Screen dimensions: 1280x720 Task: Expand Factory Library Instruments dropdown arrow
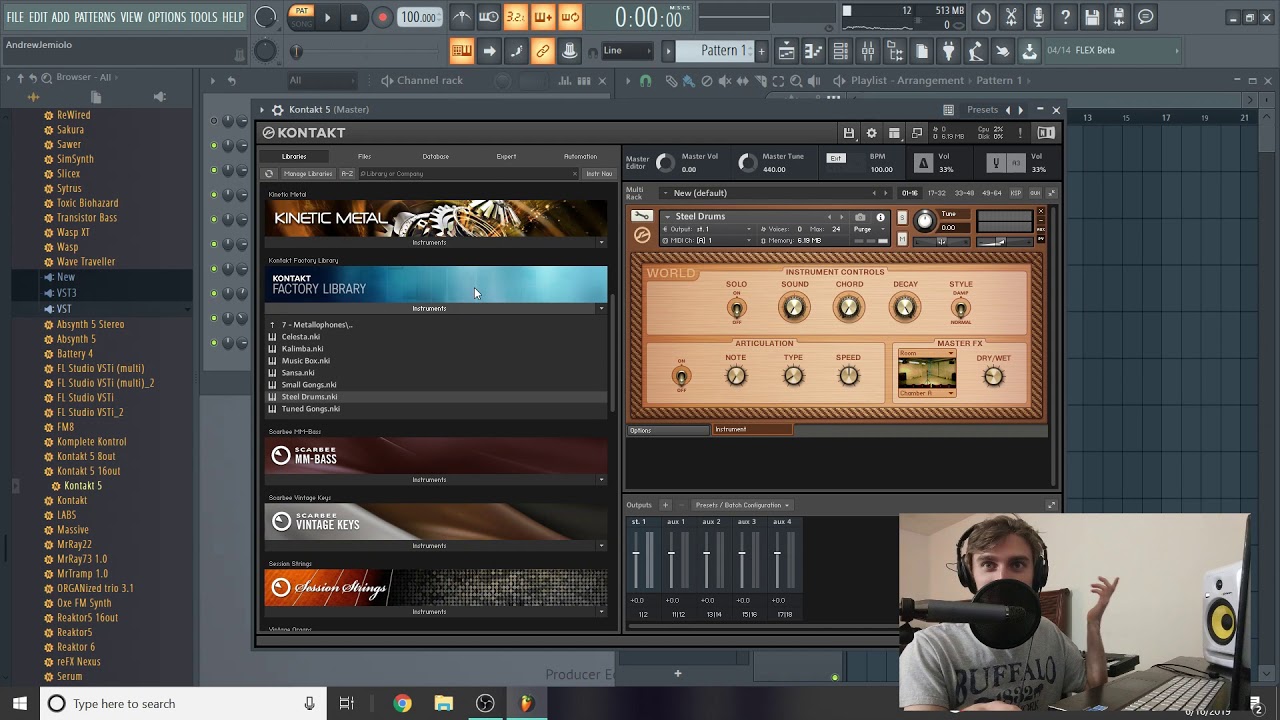[x=601, y=308]
